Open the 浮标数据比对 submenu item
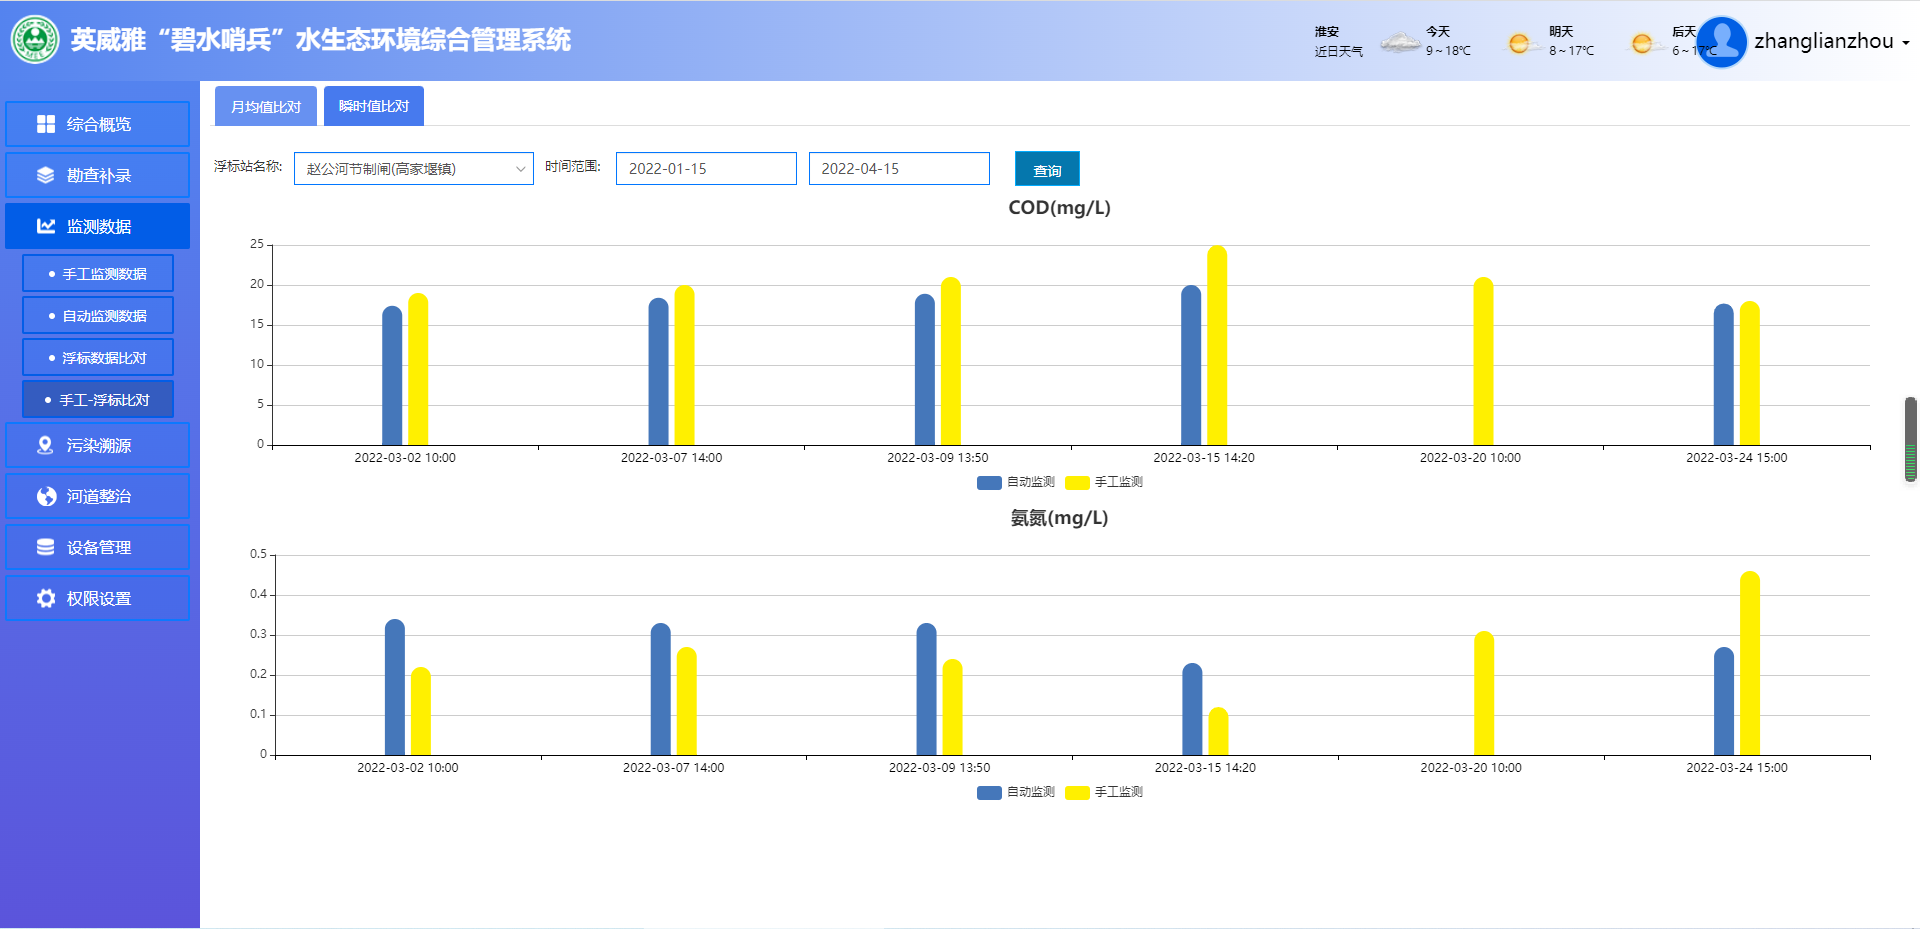Viewport: 1920px width, 929px height. coord(98,358)
